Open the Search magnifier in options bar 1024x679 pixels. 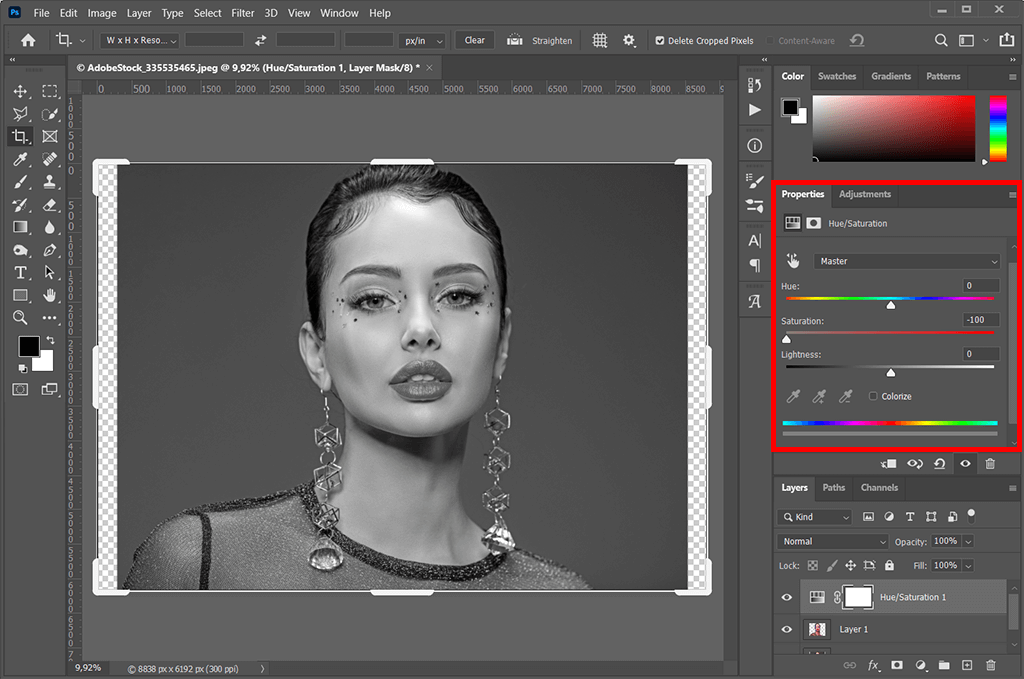(x=940, y=40)
